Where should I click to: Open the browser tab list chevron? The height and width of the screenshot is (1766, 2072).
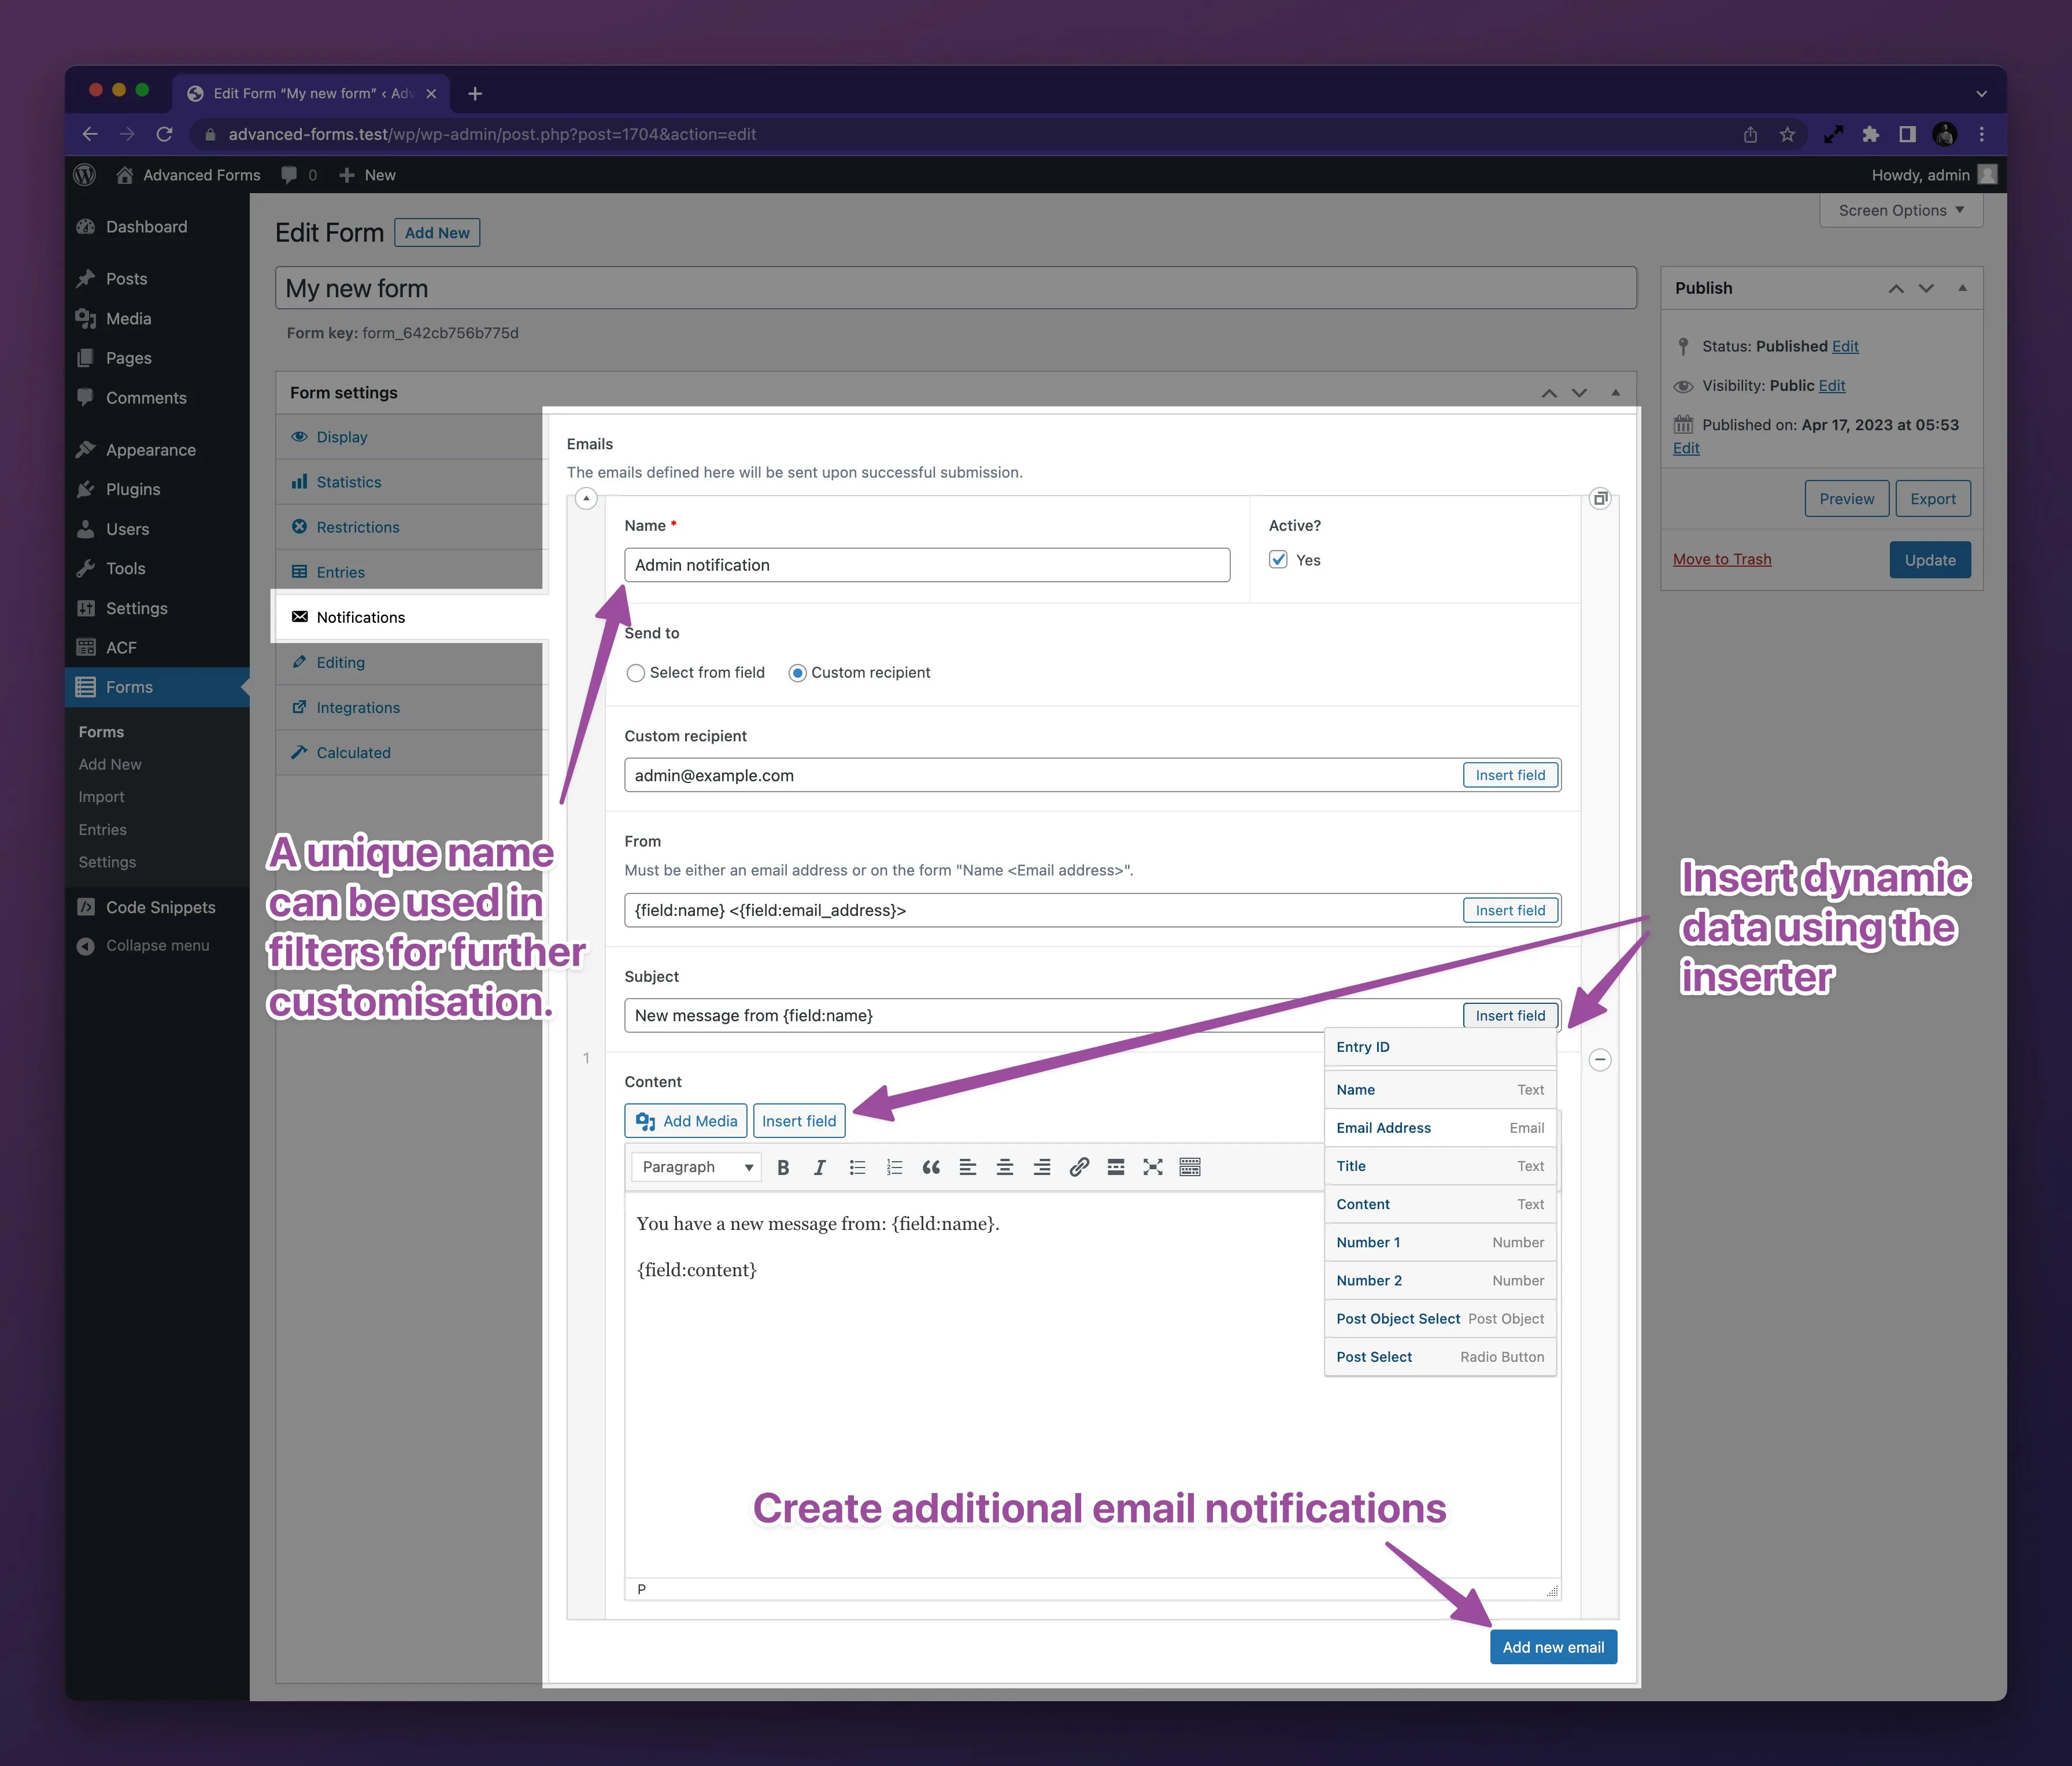[1981, 93]
